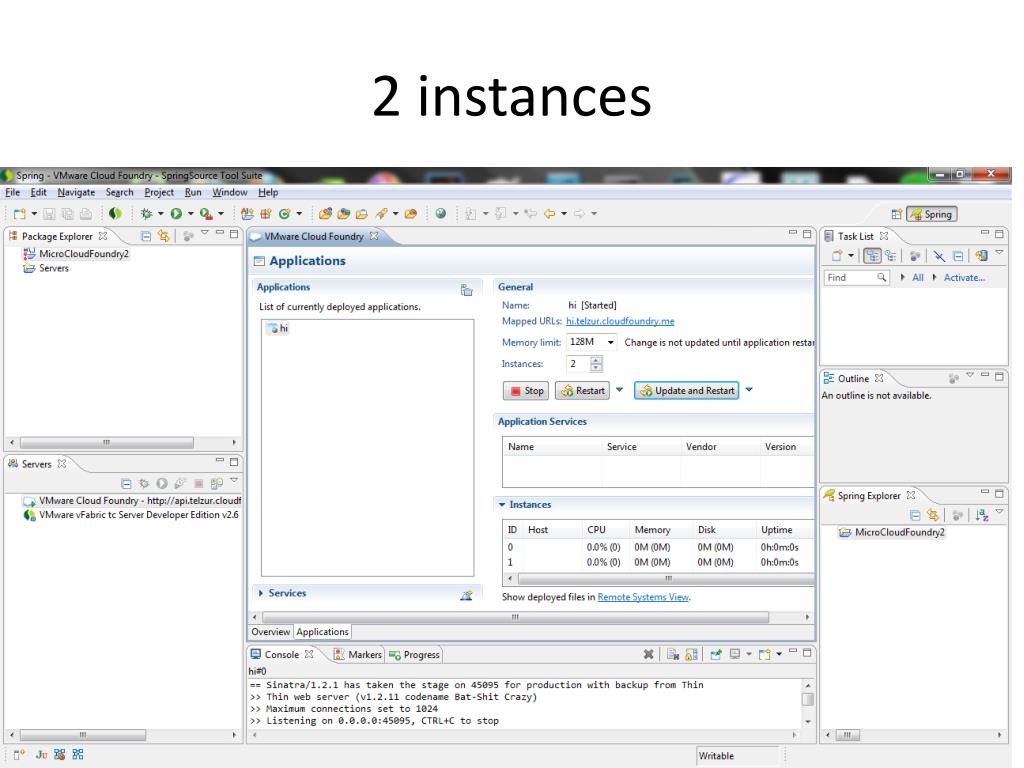Screen dimensions: 1024x768
Task: Click the yellow Back navigation arrow
Action: 549,214
